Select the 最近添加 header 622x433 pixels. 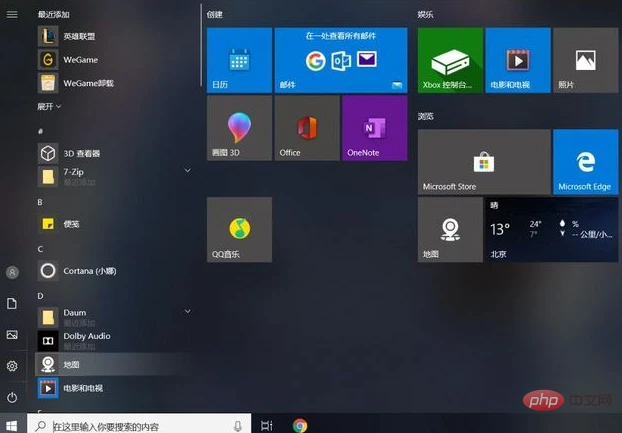click(54, 15)
